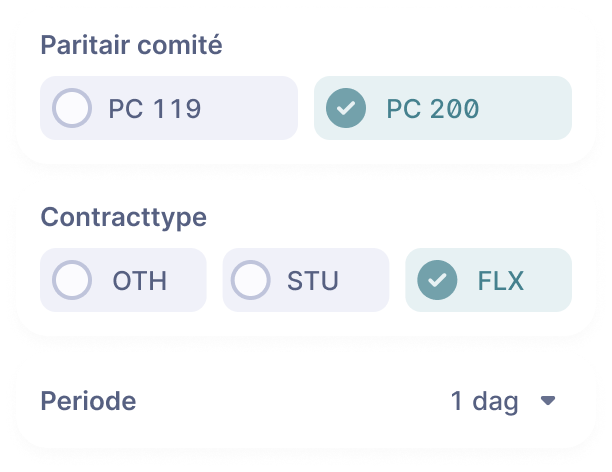Click empty area of PC 200 chip
Screen dimensions: 612x472
[x=530, y=108]
